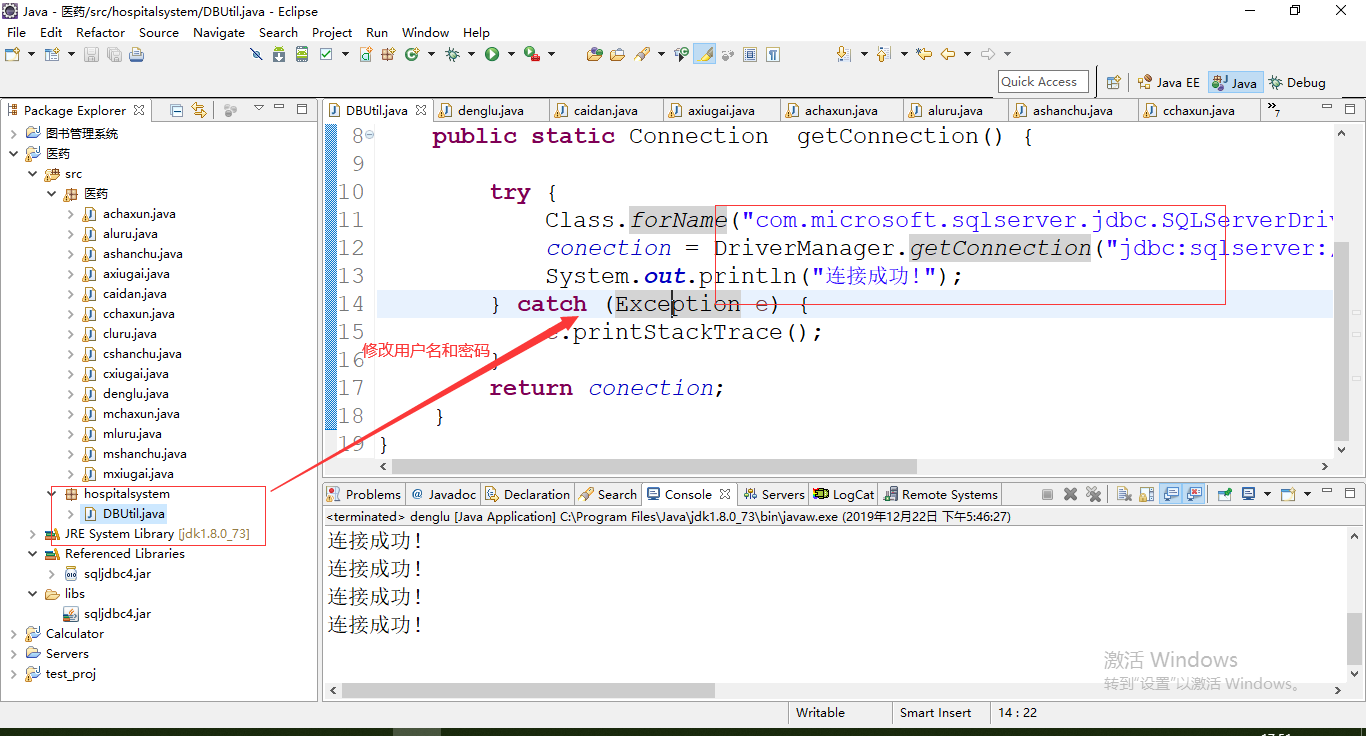Click the Last Edit Location icon
The image size is (1366, 736).
924,54
